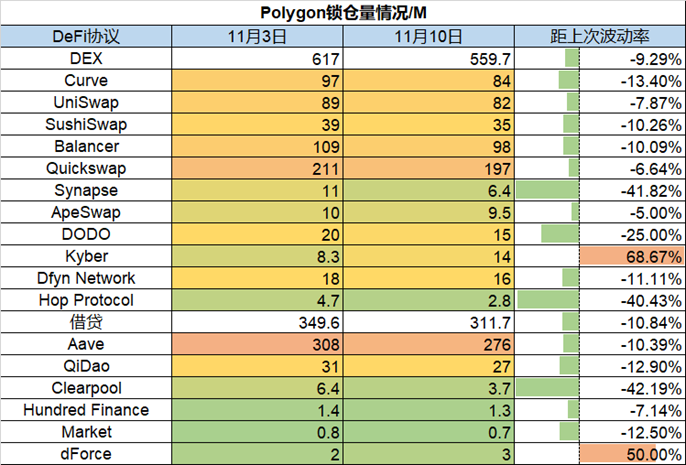Select the Balancer value 109 cell
This screenshot has height=465, width=686.
coord(257,146)
